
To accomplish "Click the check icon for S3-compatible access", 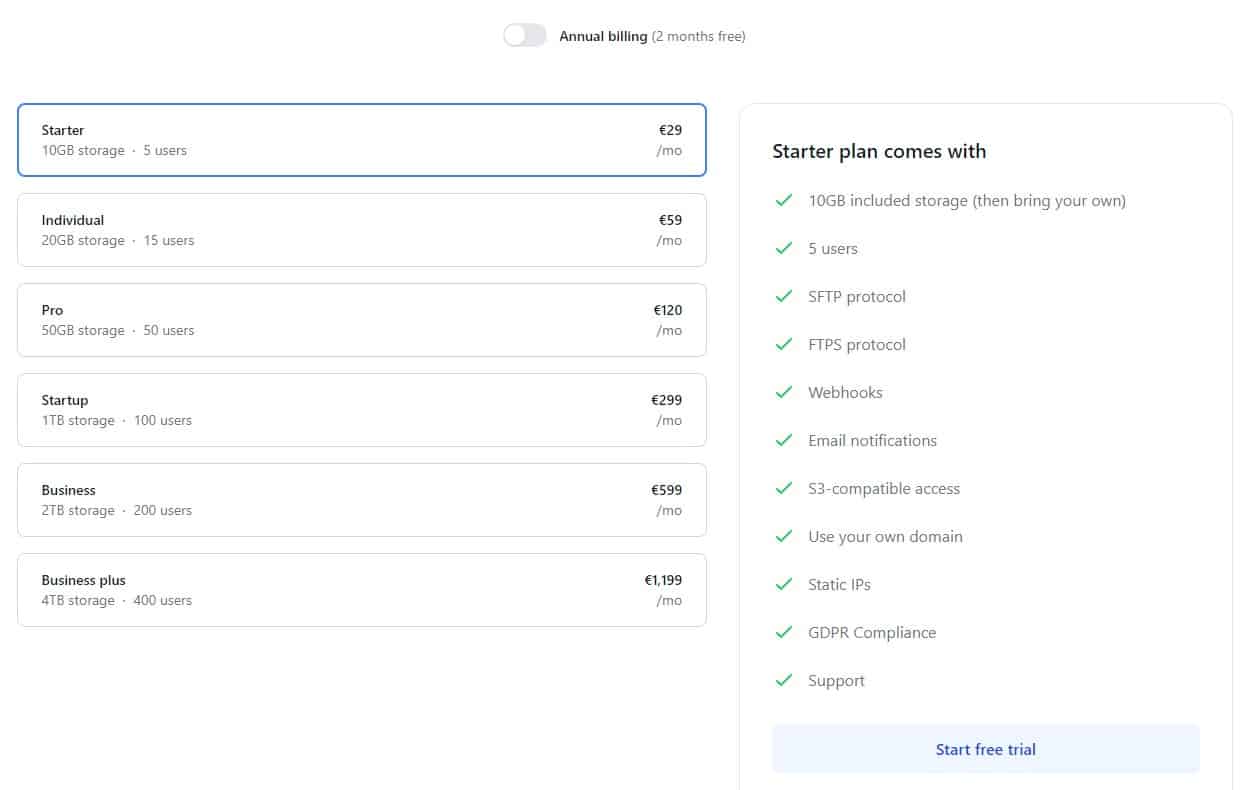I will pos(784,489).
